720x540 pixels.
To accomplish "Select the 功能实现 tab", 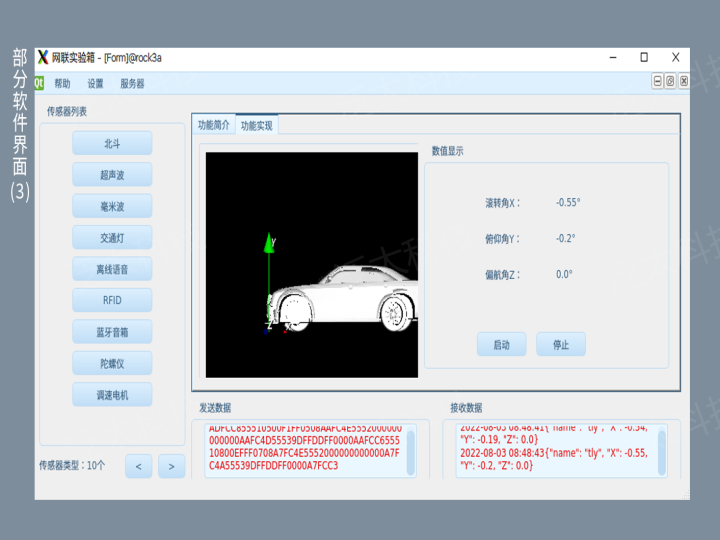I will pyautogui.click(x=257, y=126).
